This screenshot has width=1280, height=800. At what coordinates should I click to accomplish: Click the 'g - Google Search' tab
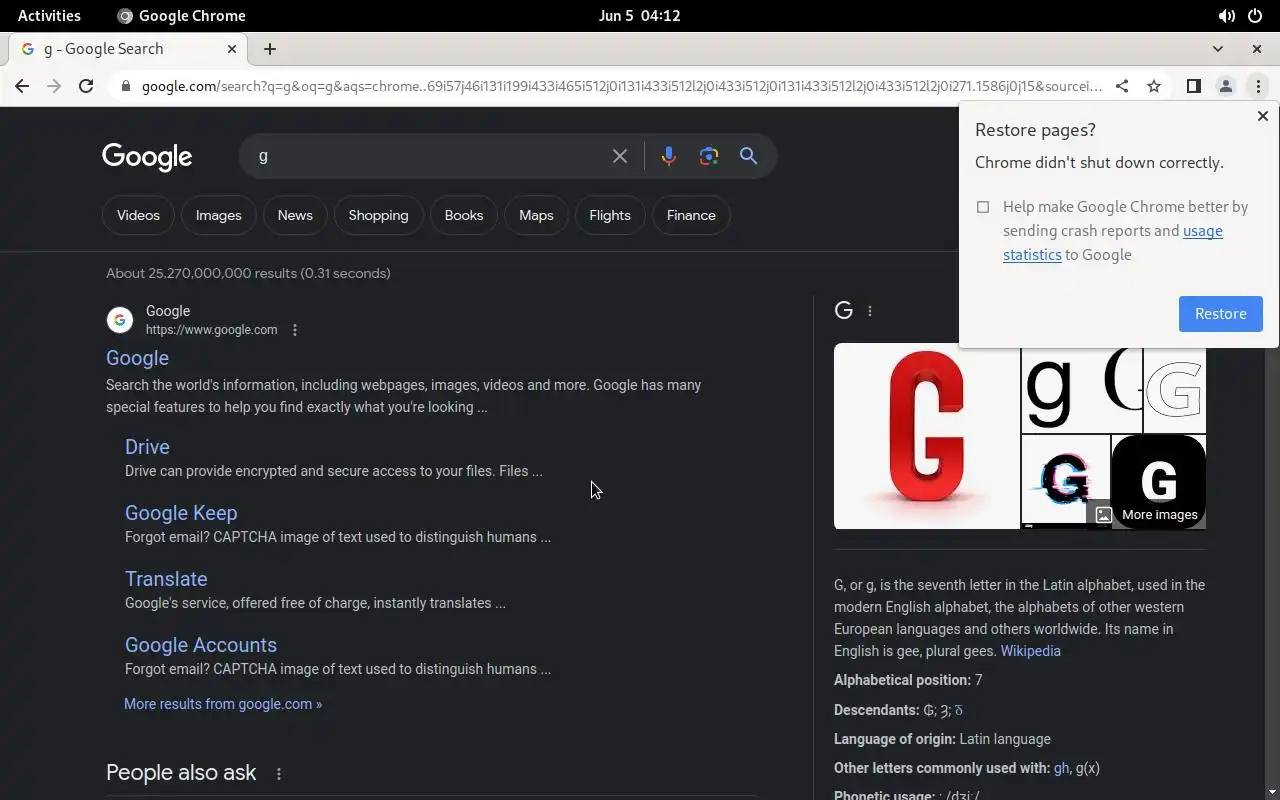[128, 49]
